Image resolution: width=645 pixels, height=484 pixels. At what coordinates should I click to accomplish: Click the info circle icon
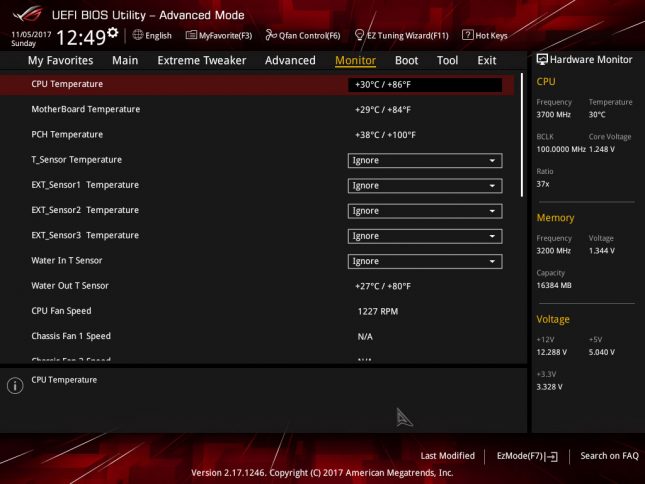[x=15, y=386]
